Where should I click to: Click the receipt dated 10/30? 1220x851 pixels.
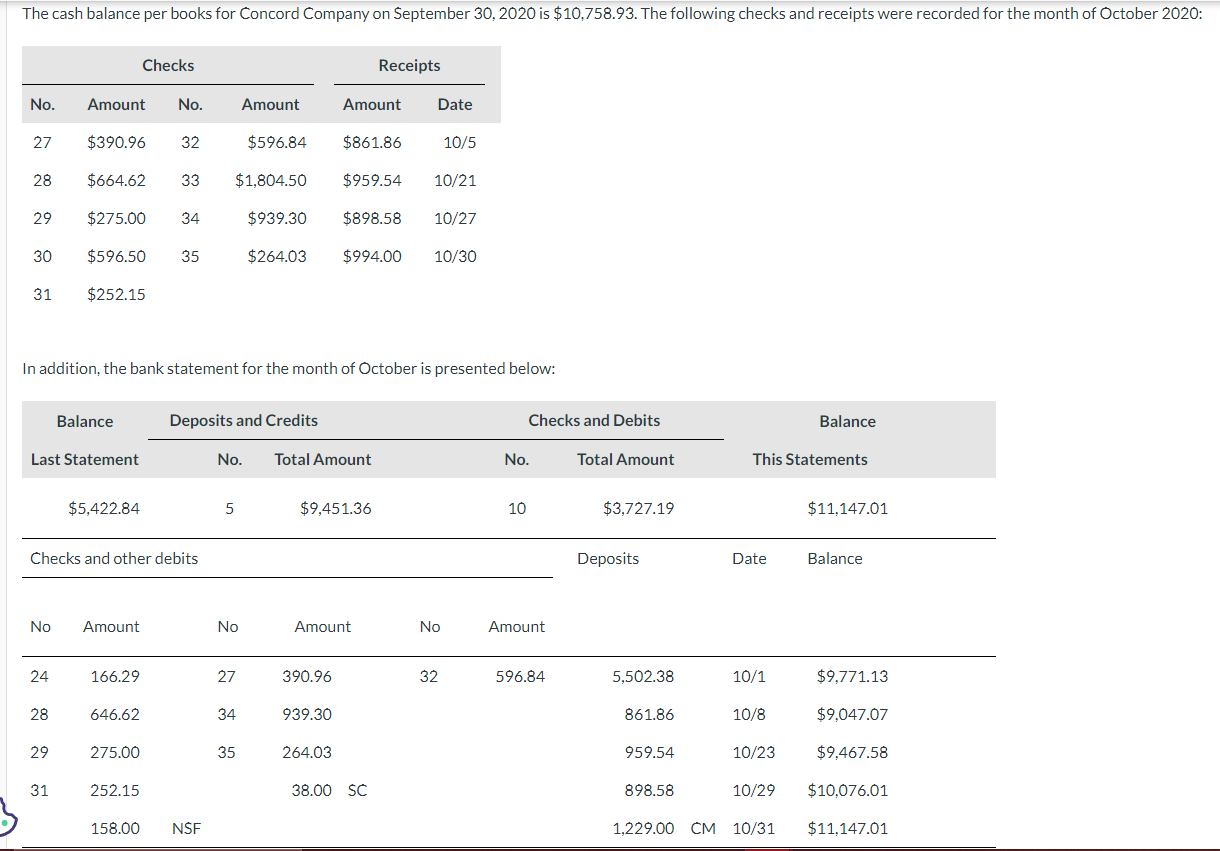456,256
